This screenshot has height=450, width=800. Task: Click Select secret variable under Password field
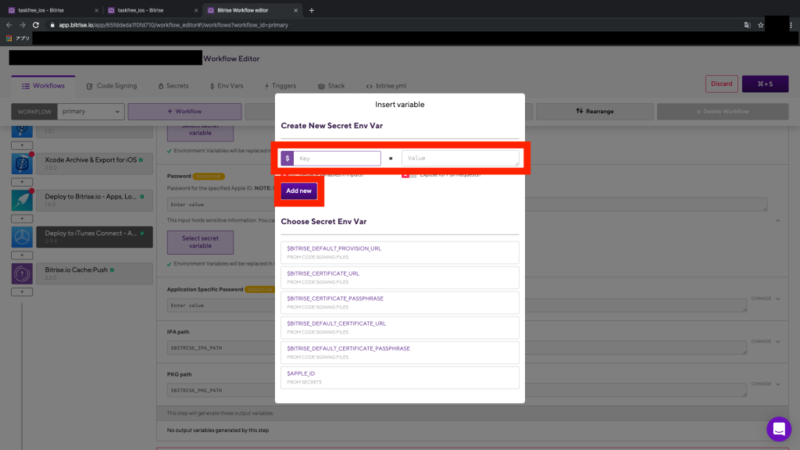pos(200,242)
